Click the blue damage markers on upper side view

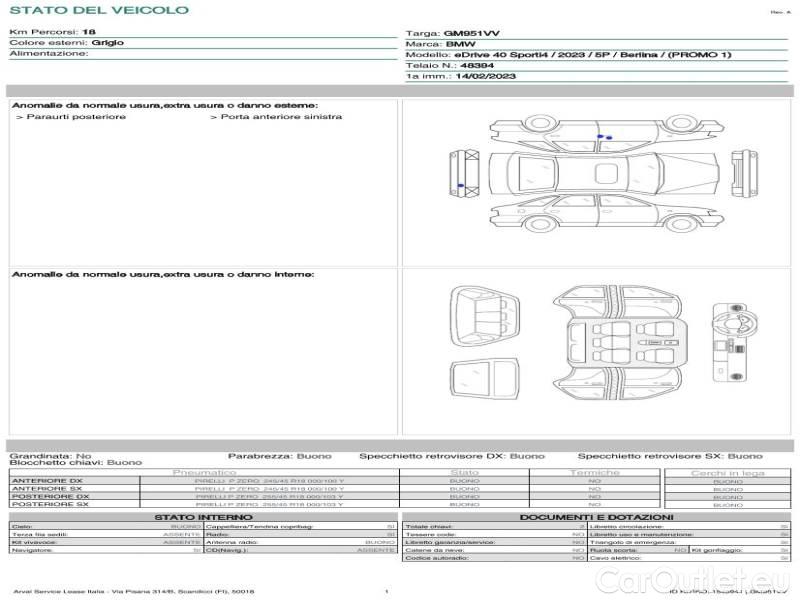pos(604,136)
